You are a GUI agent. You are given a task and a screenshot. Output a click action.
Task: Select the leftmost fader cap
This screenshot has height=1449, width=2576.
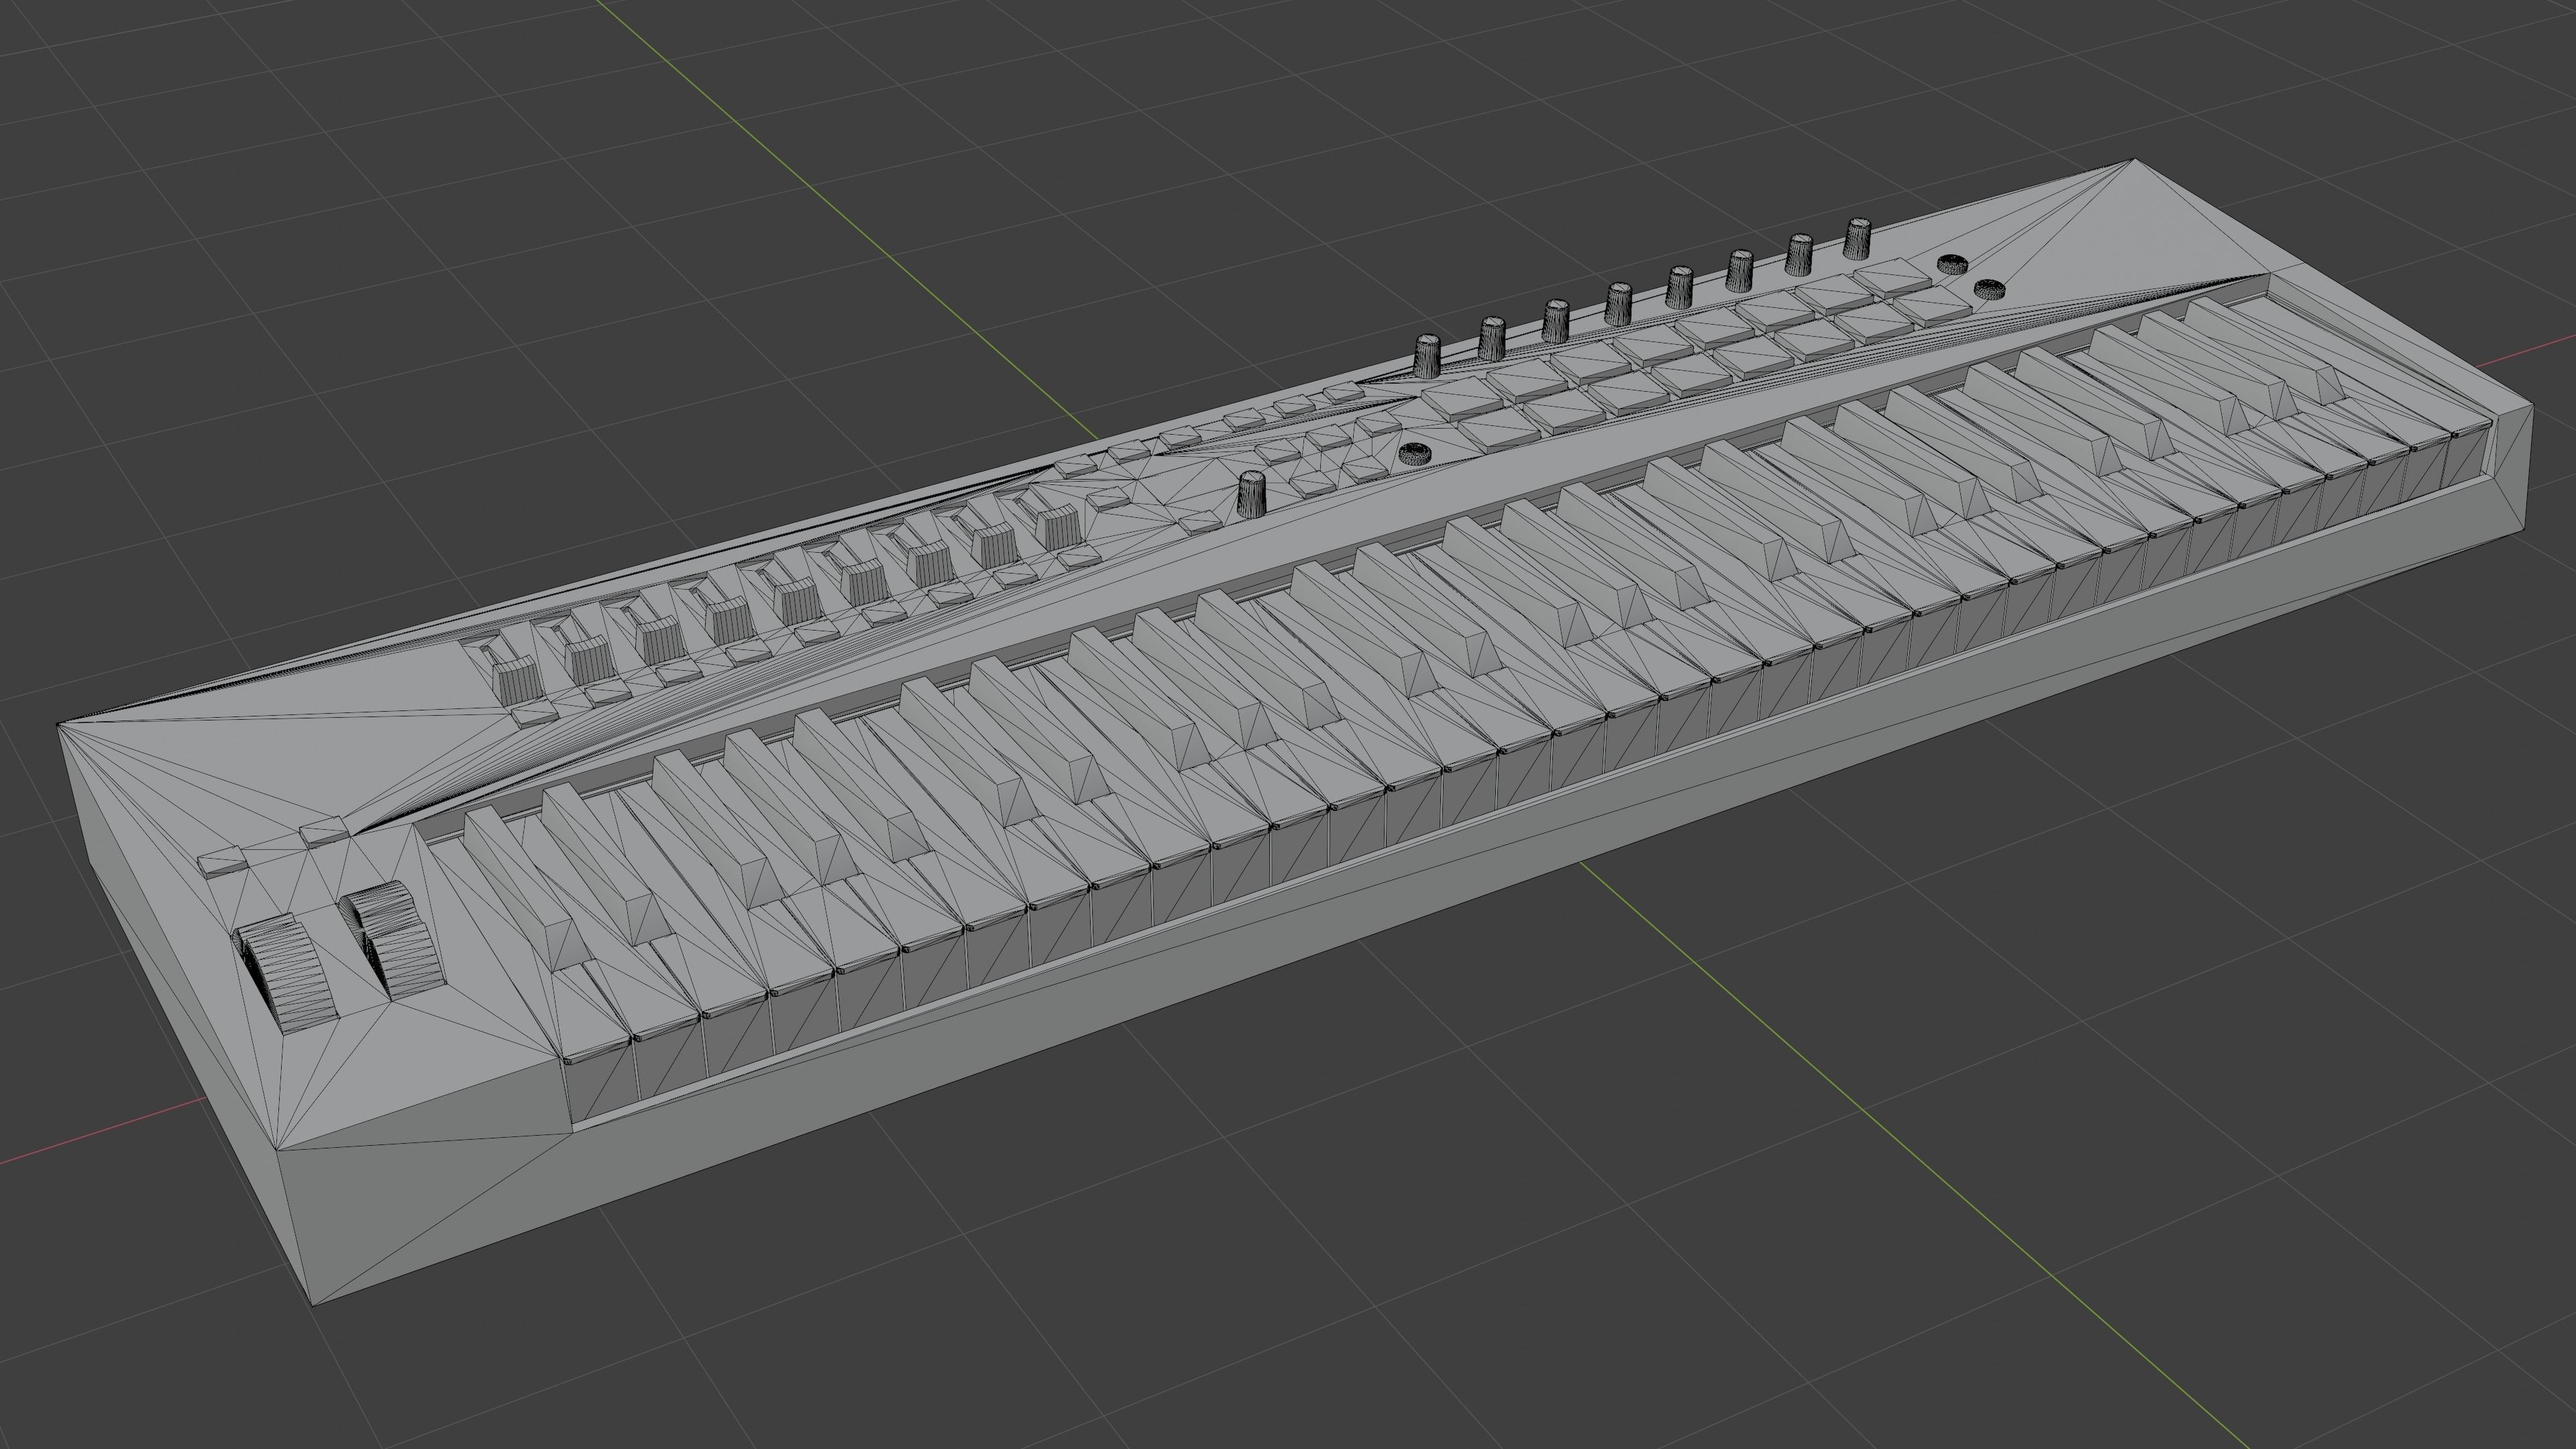pos(517,680)
